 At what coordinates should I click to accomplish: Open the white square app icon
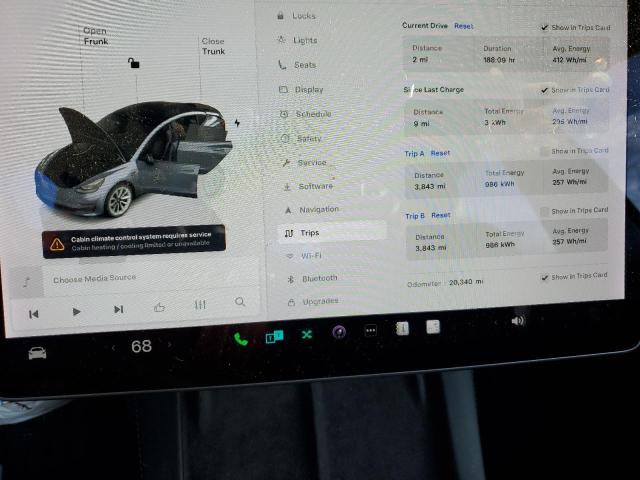click(x=433, y=327)
